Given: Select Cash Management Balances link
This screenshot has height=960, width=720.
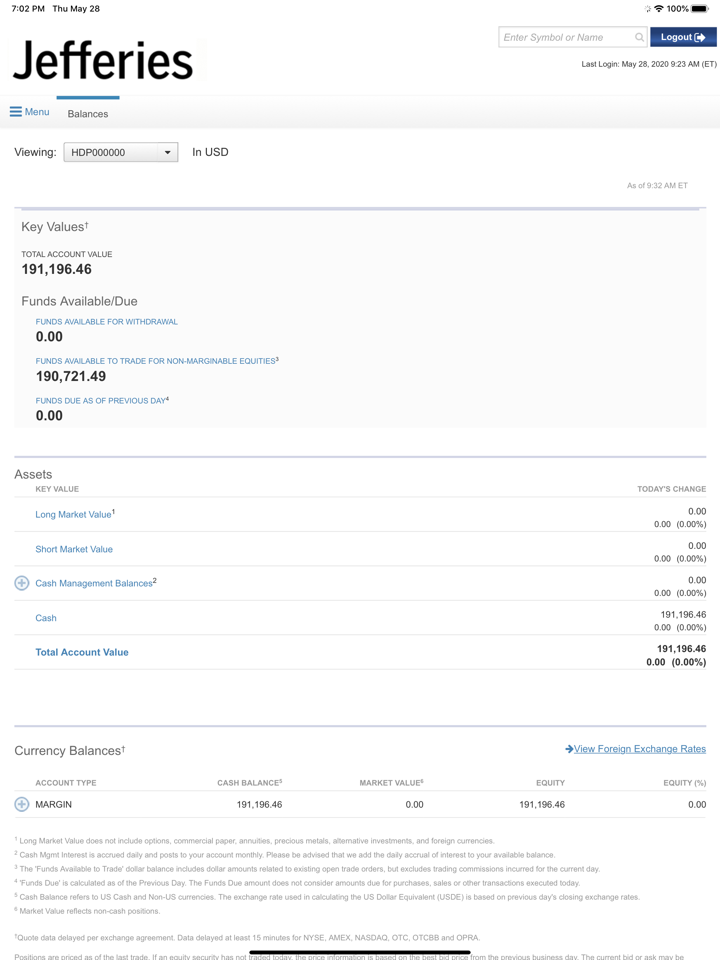Looking at the screenshot, I should [94, 583].
